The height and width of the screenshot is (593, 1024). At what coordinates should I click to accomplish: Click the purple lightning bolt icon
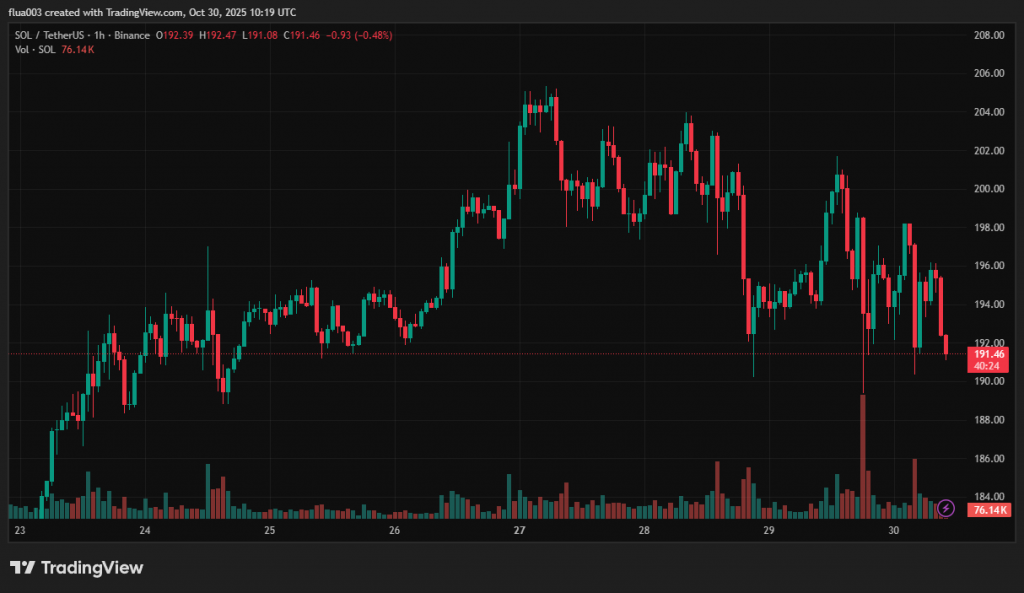[945, 507]
